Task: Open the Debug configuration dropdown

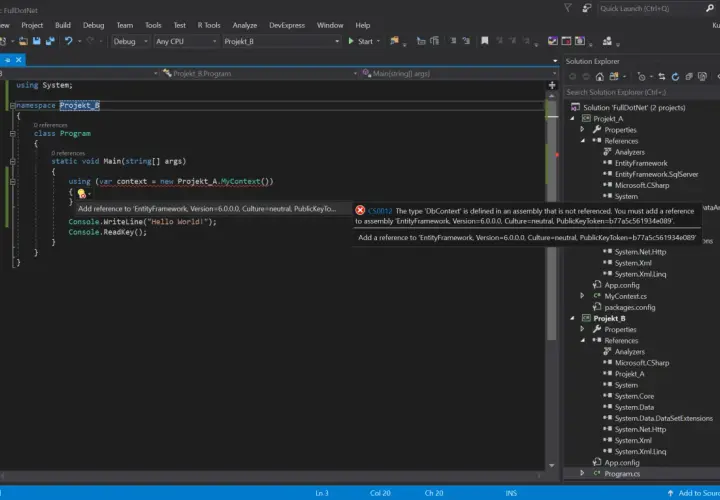Action: (130, 41)
